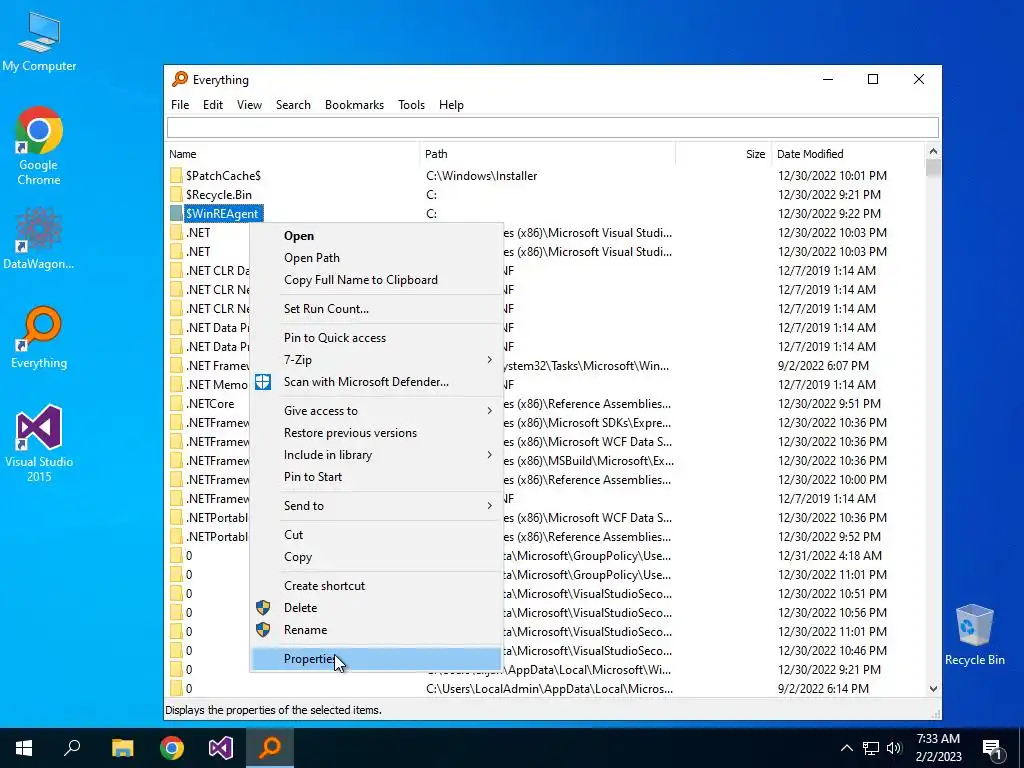The image size is (1024, 768).
Task: Click Everything app in the taskbar
Action: 270,748
